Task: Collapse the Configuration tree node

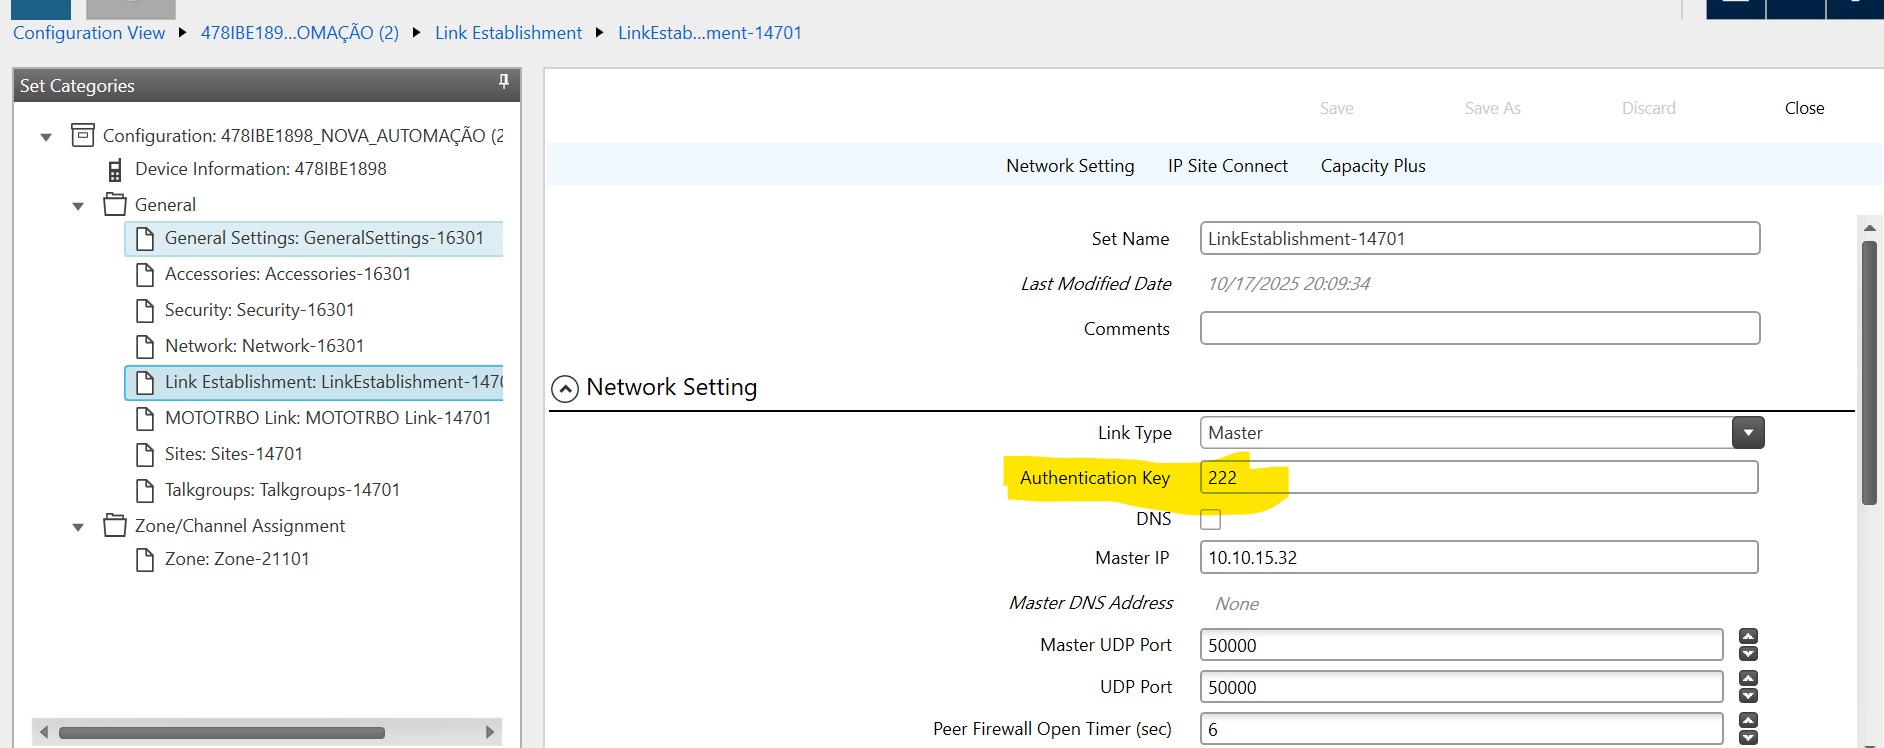Action: (x=46, y=137)
